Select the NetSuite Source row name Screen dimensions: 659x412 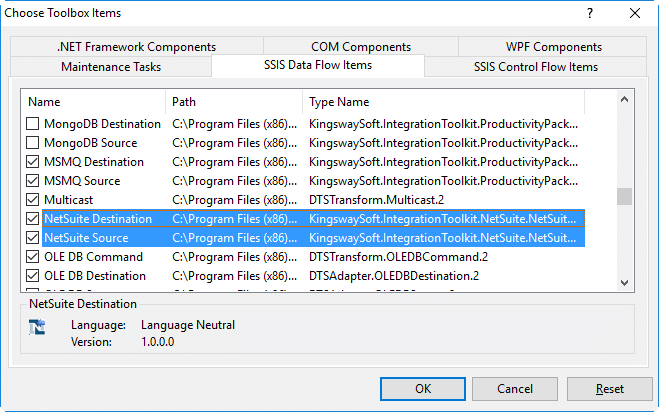coord(86,238)
